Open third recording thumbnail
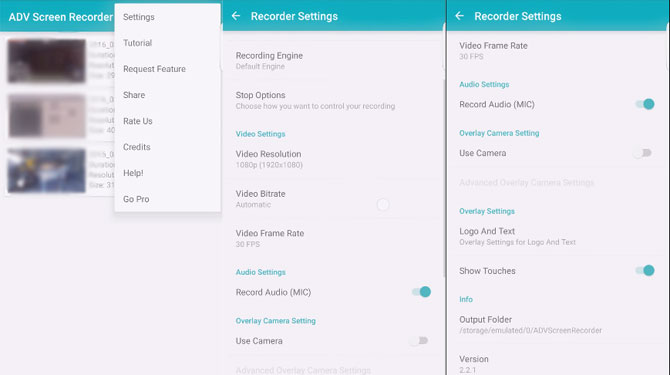 point(47,170)
